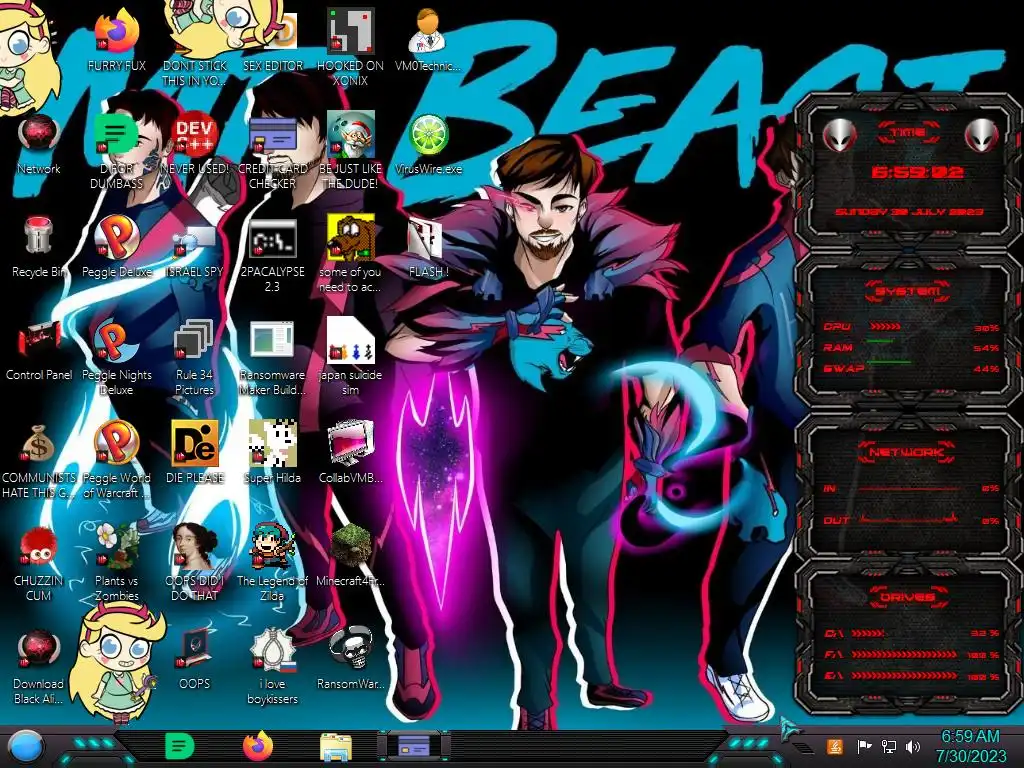This screenshot has width=1024, height=768.
Task: Switch to the active credit card taskbar window
Action: click(x=413, y=746)
